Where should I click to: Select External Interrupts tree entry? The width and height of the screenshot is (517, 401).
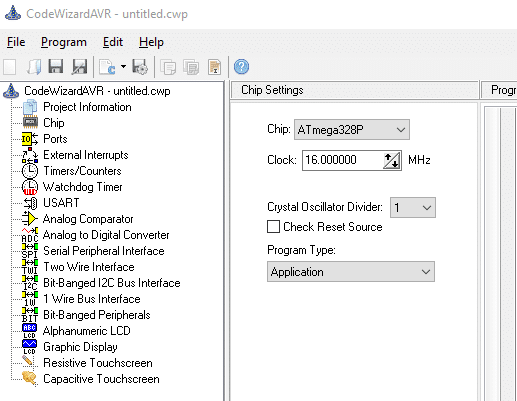tap(86, 155)
